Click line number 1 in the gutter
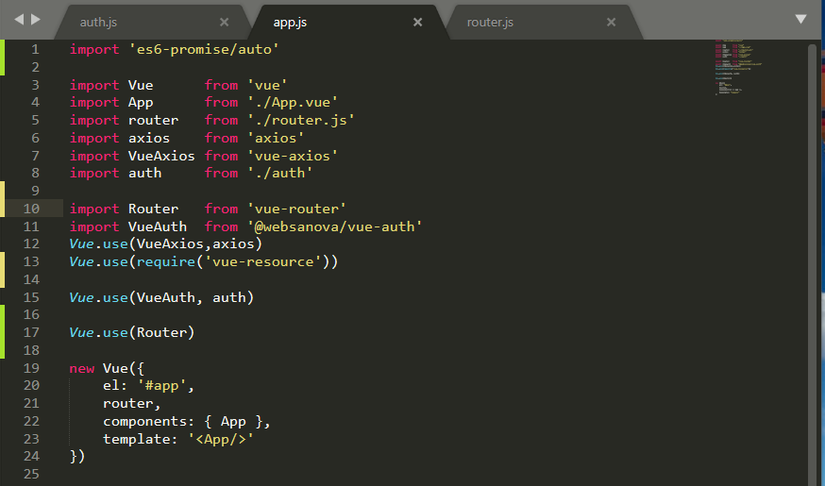The width and height of the screenshot is (825, 486). pos(35,49)
